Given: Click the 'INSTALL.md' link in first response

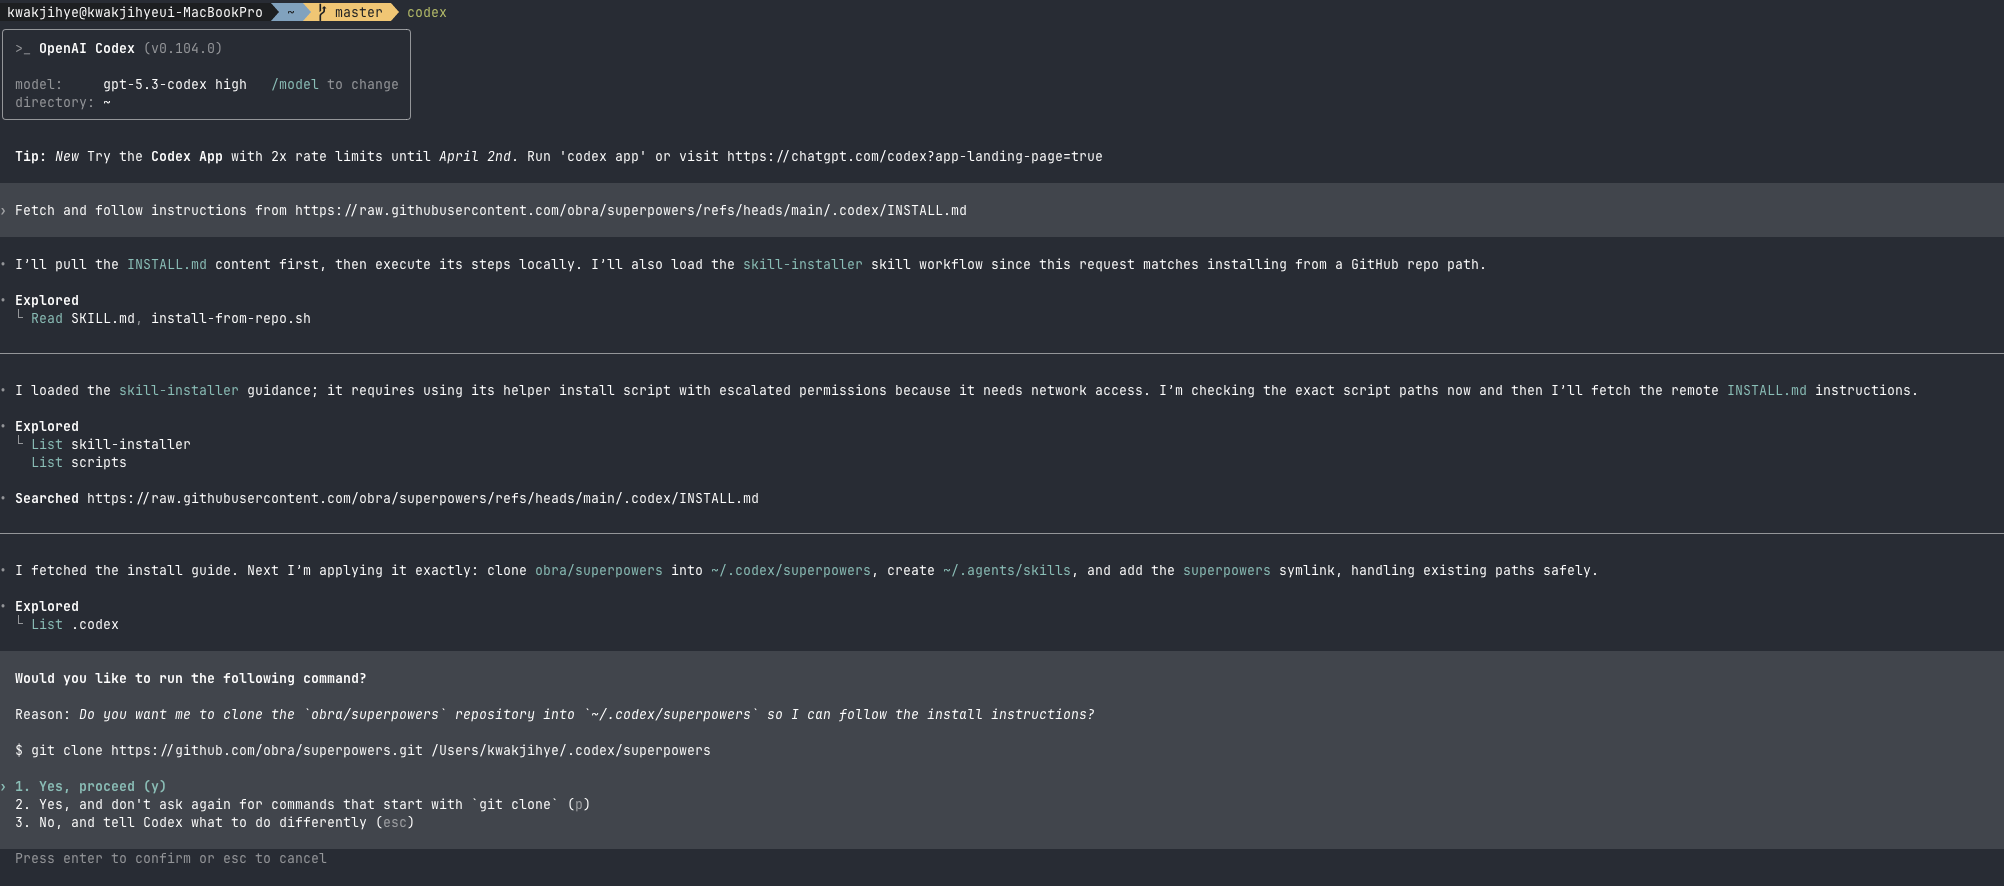Looking at the screenshot, I should 167,264.
